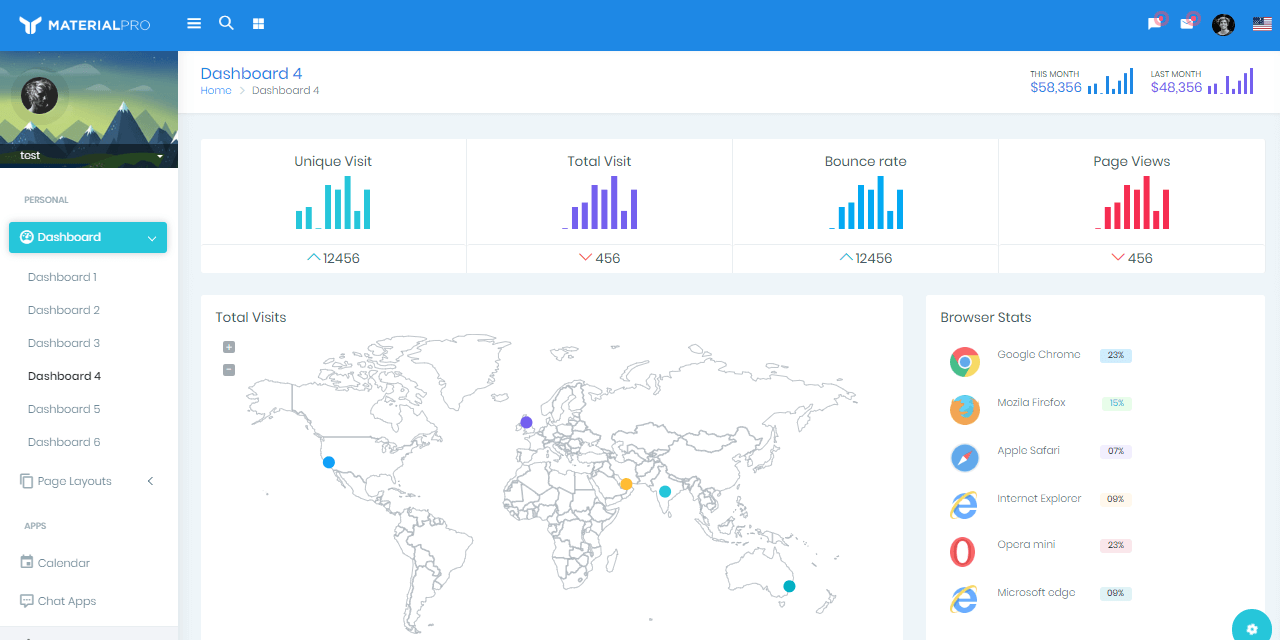Click the profile avatar in top bar
1280x640 pixels.
(1223, 24)
